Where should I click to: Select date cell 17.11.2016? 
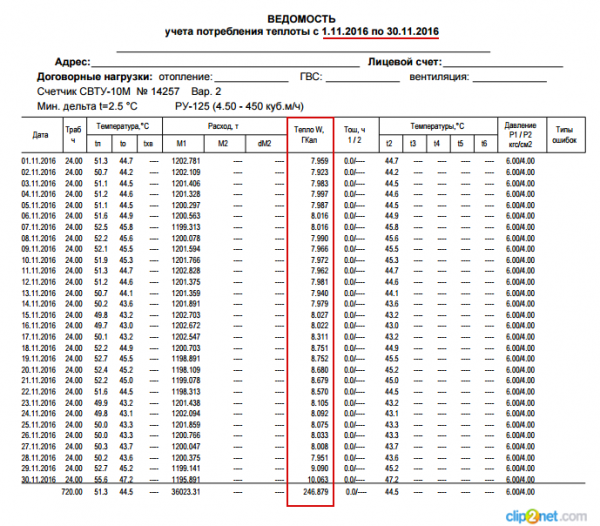click(39, 337)
